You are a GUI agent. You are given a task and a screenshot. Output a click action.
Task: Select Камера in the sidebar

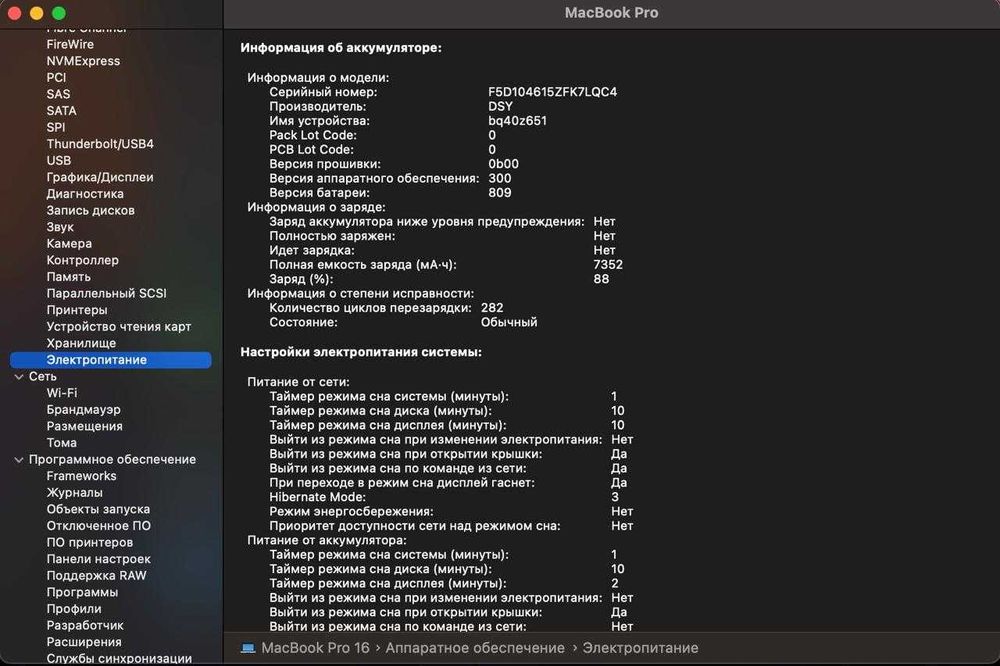tap(69, 243)
